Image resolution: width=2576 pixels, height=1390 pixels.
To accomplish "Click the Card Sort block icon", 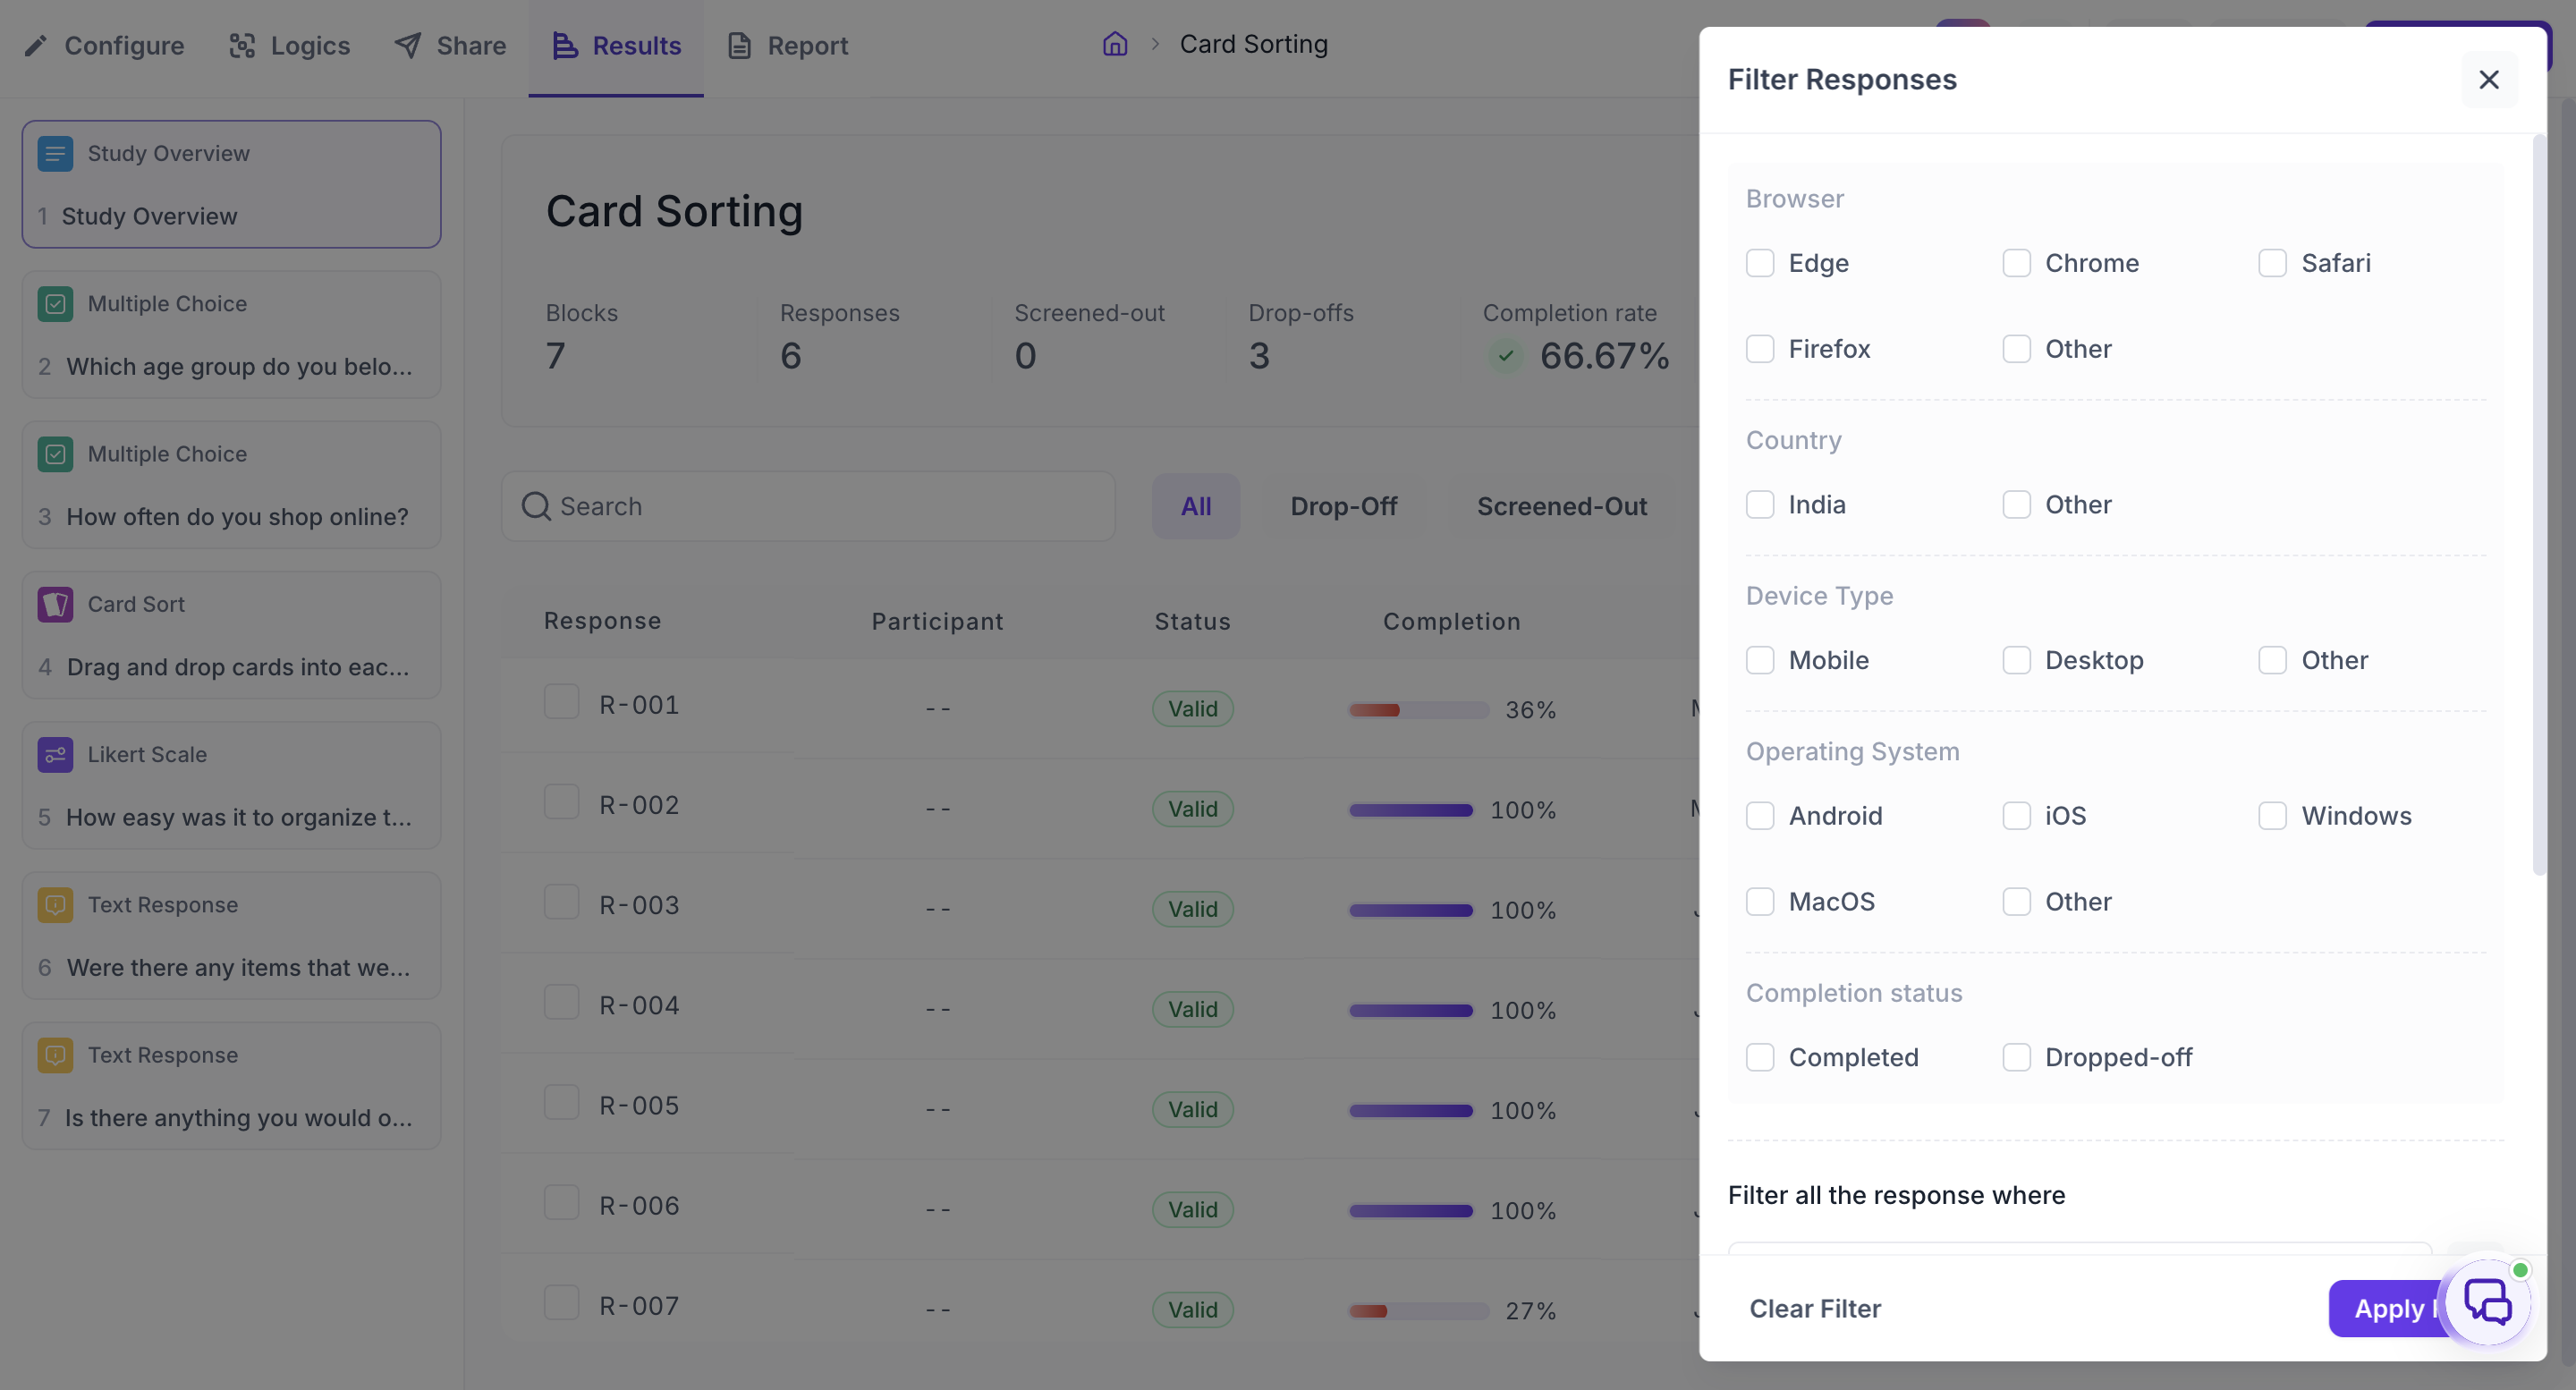I will [55, 604].
